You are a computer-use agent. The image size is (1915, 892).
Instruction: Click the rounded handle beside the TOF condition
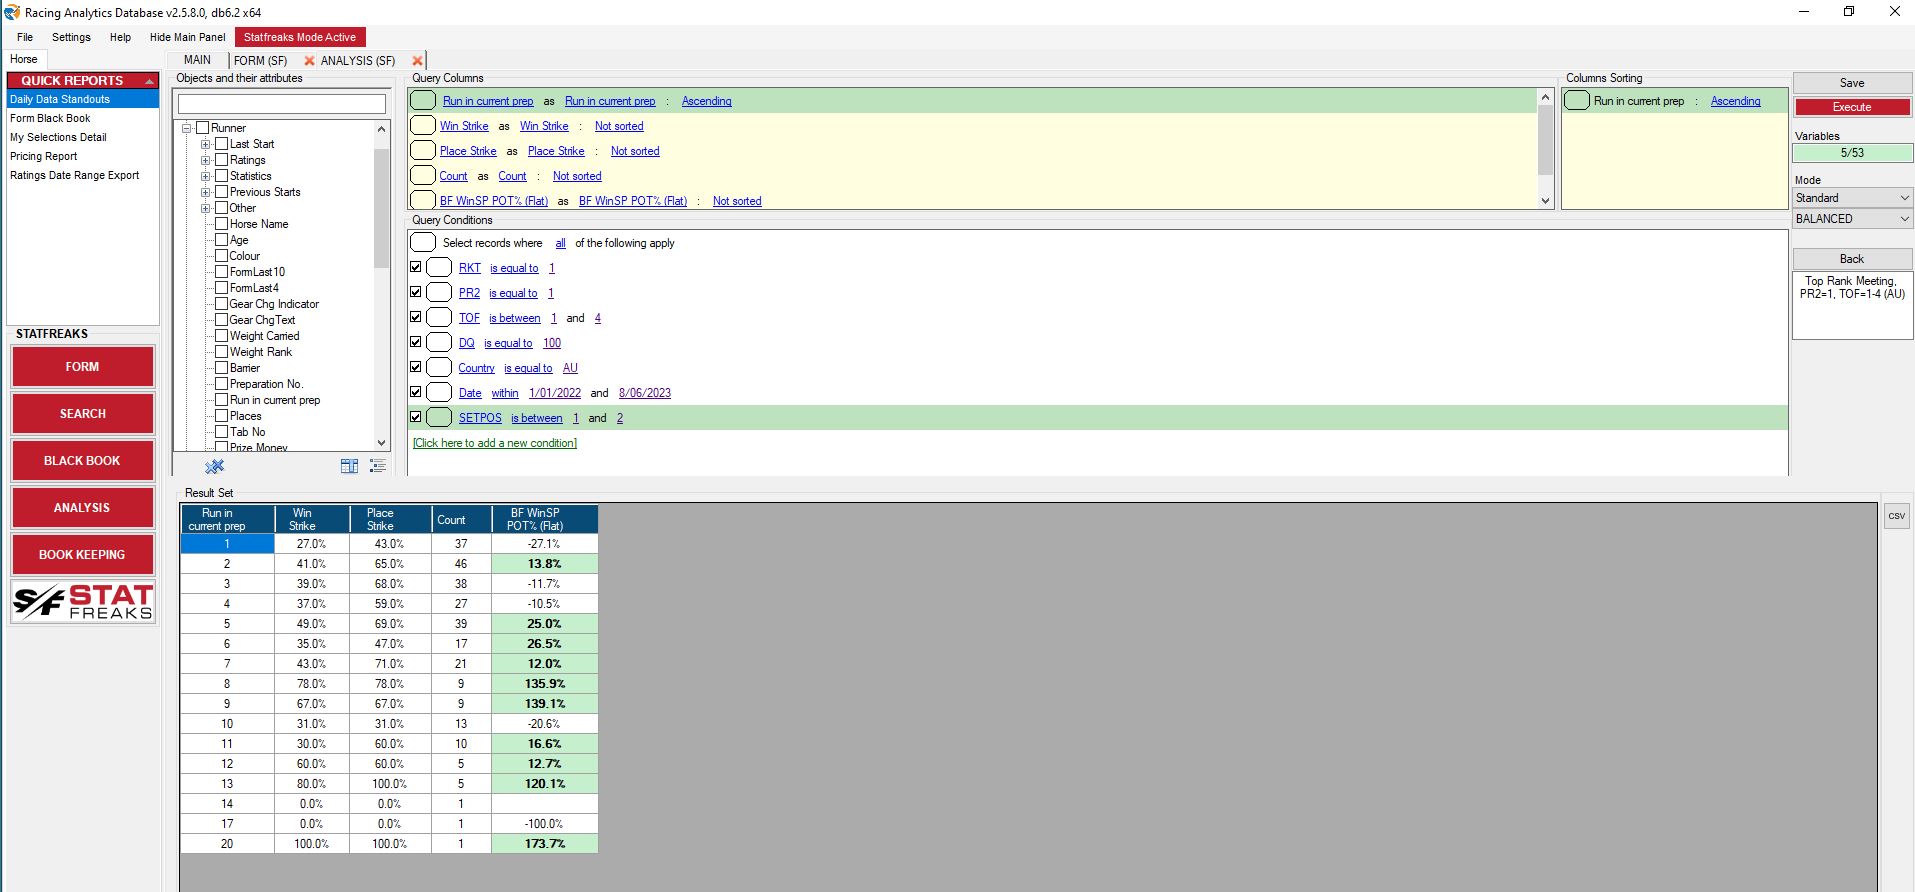click(x=439, y=318)
